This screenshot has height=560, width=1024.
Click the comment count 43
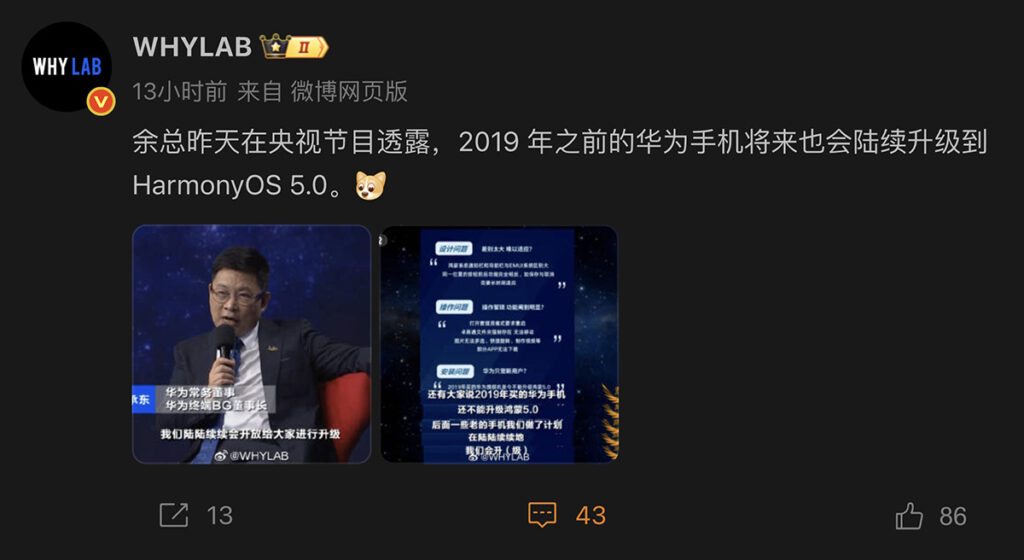tap(590, 516)
